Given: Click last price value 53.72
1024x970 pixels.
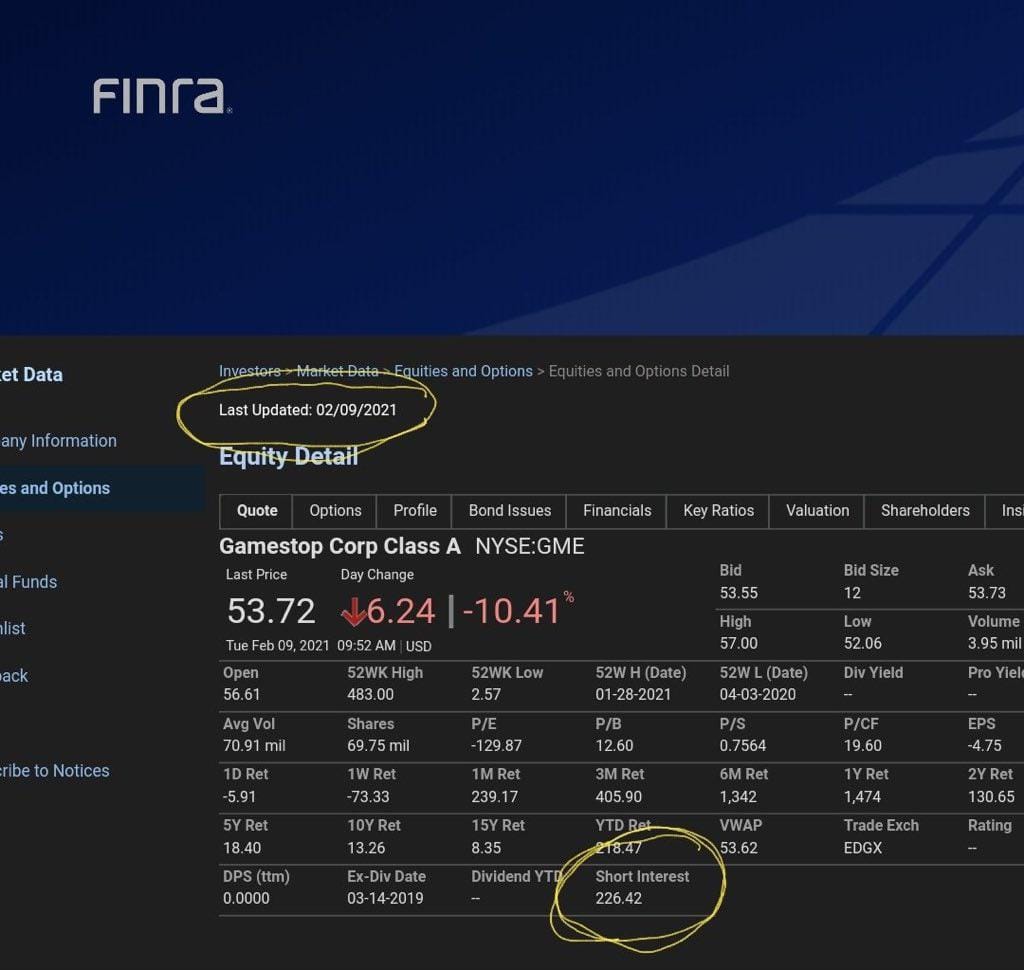Looking at the screenshot, I should (x=271, y=611).
